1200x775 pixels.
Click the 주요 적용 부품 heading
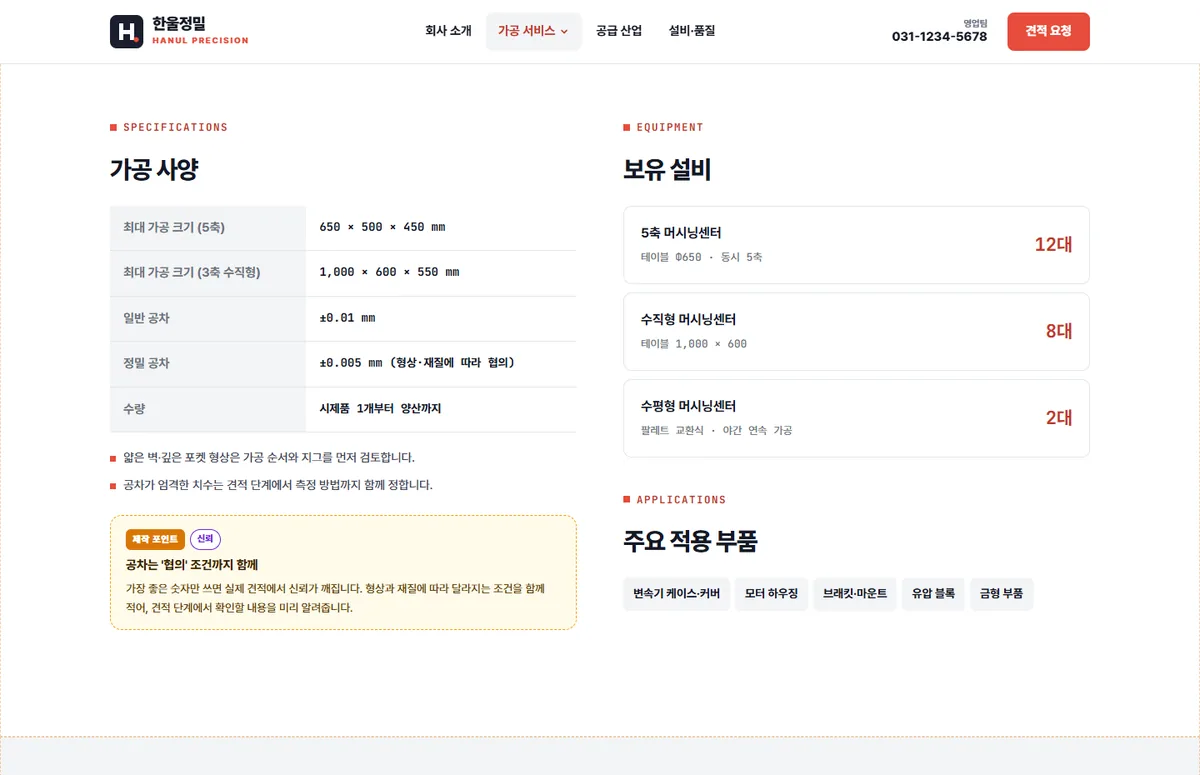[690, 542]
